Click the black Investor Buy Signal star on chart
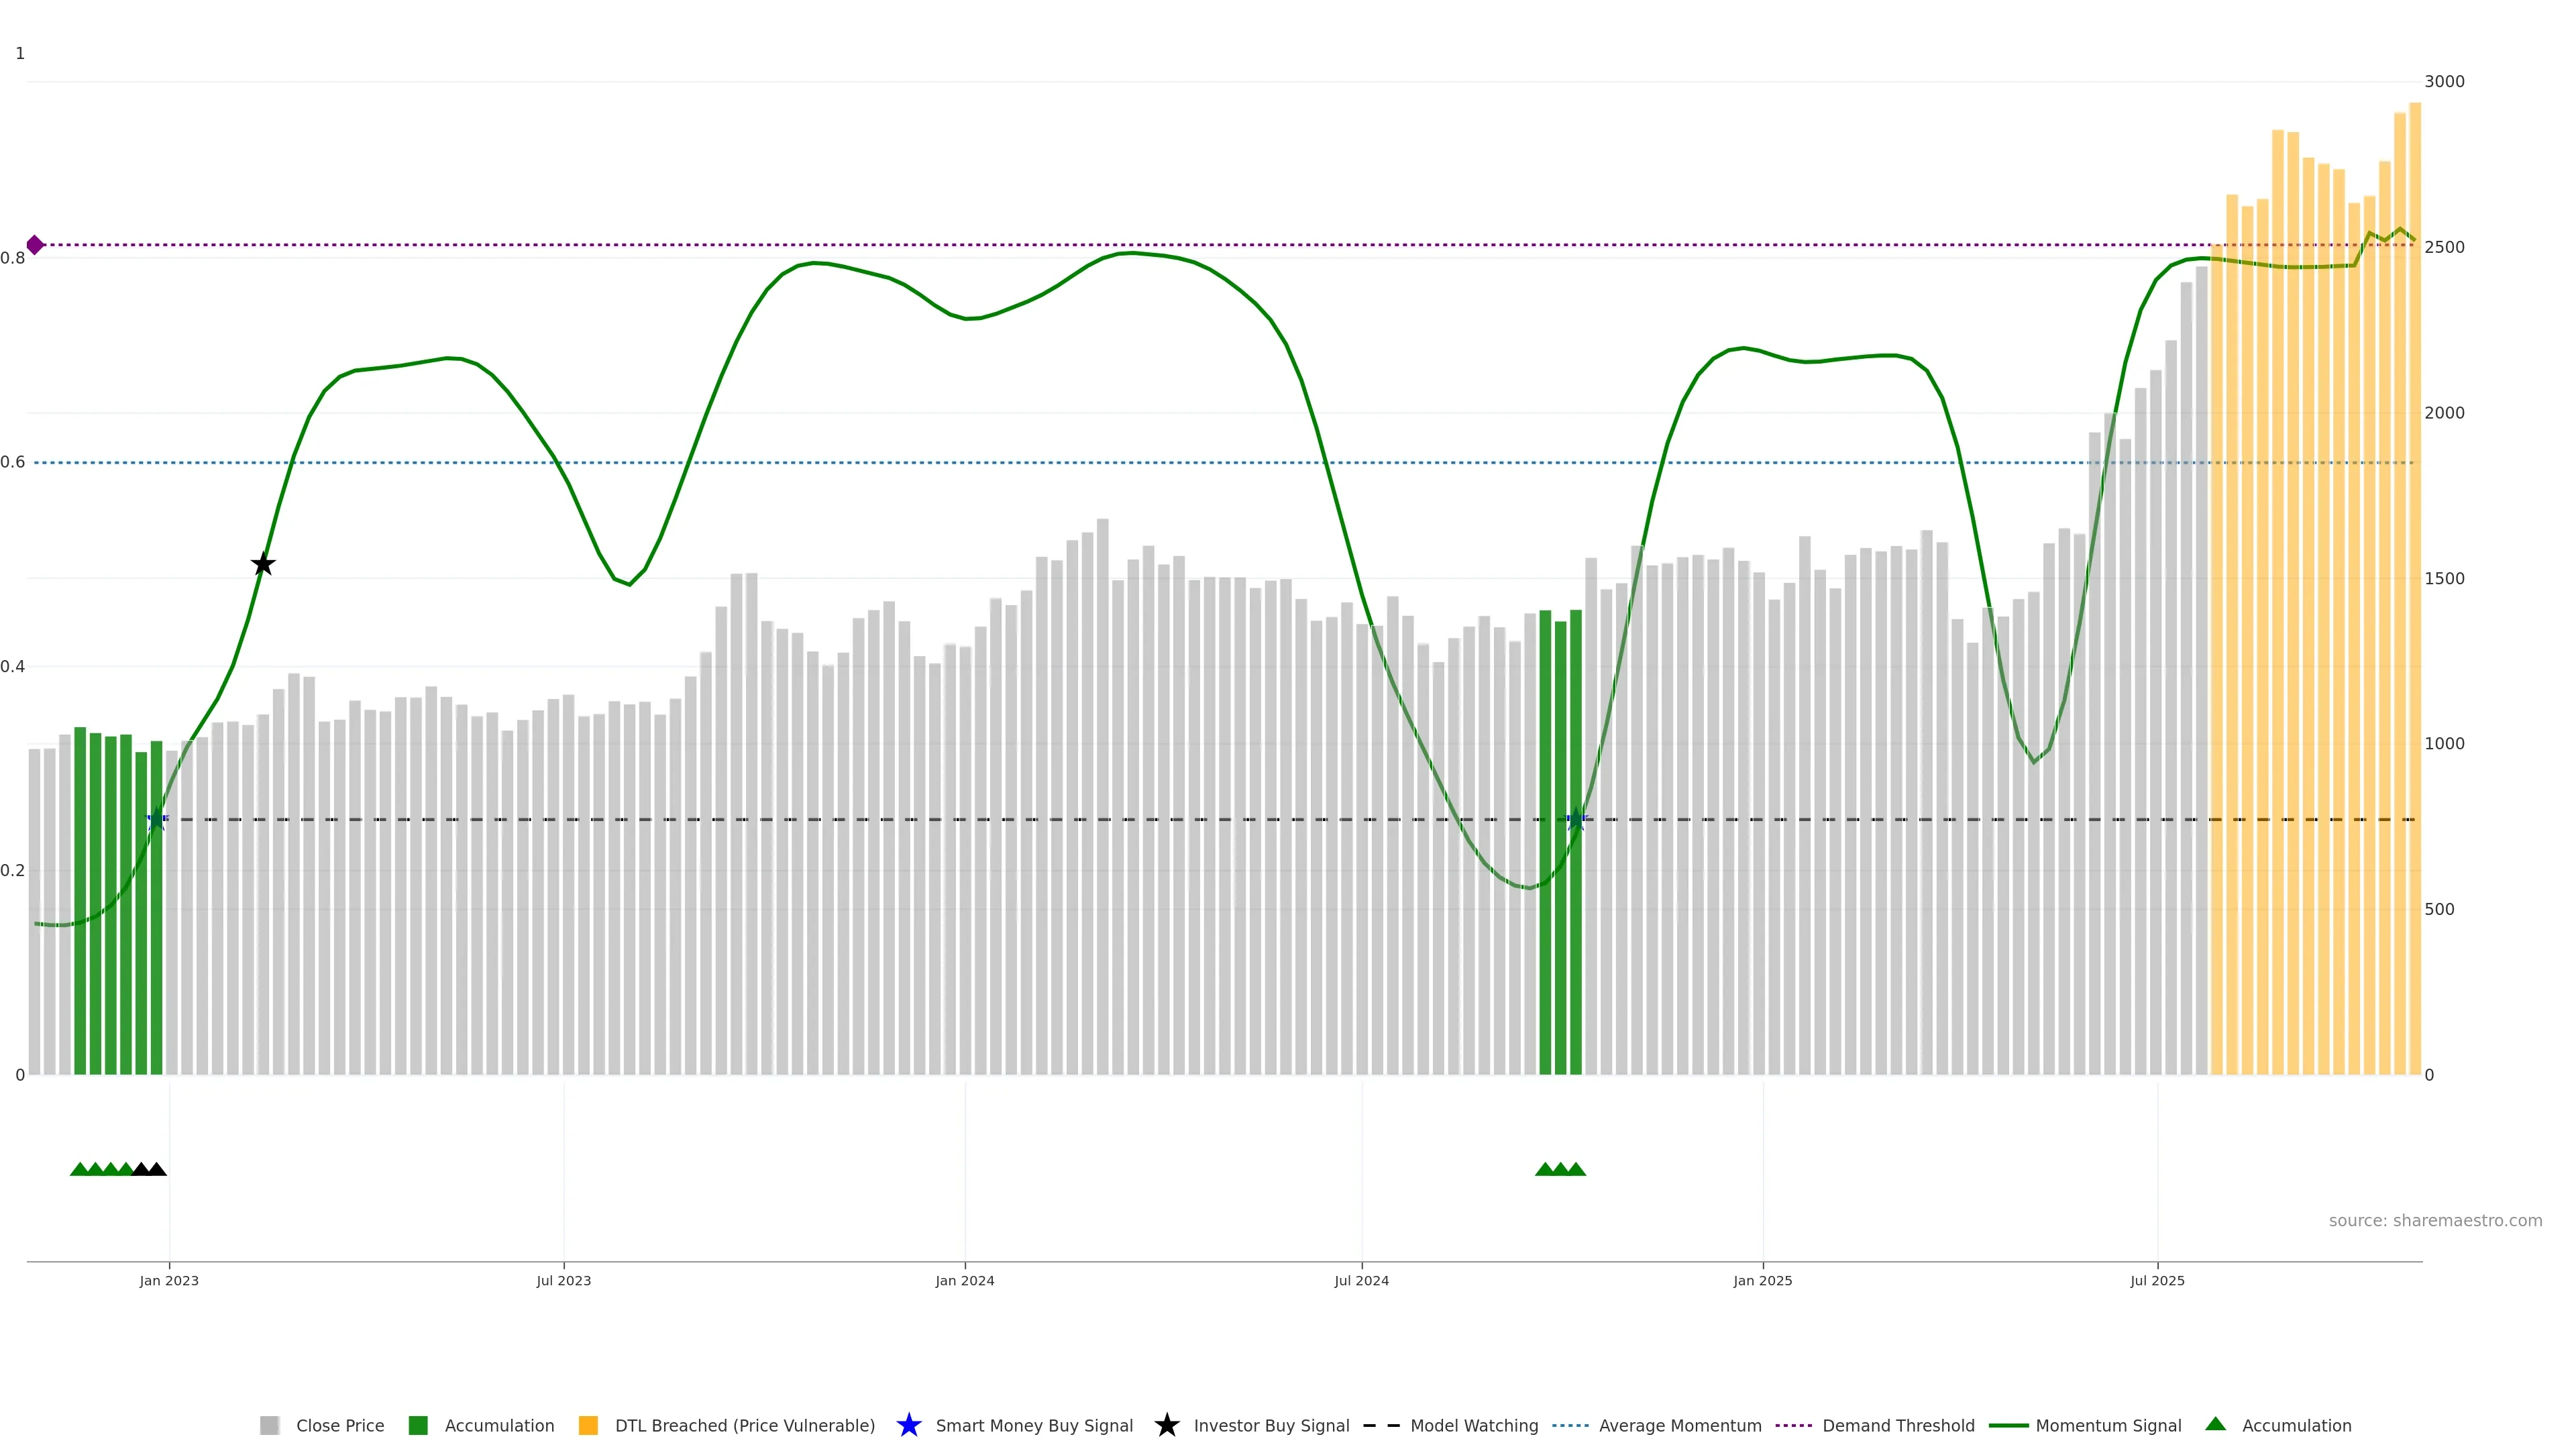The image size is (2576, 1449). (x=263, y=564)
